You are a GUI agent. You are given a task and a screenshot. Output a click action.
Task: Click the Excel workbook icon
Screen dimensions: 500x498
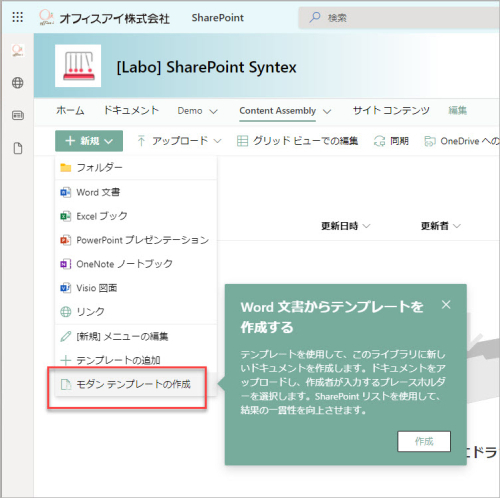point(65,216)
